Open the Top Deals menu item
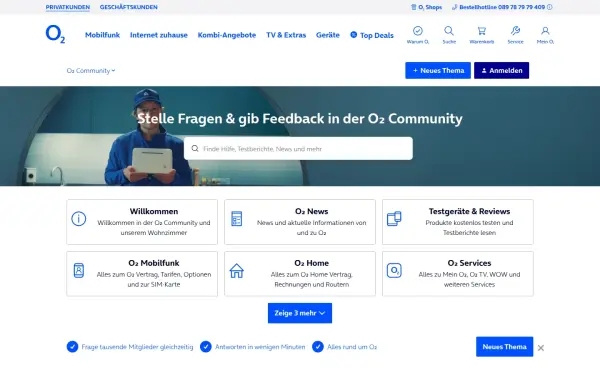600x375 pixels. (372, 35)
